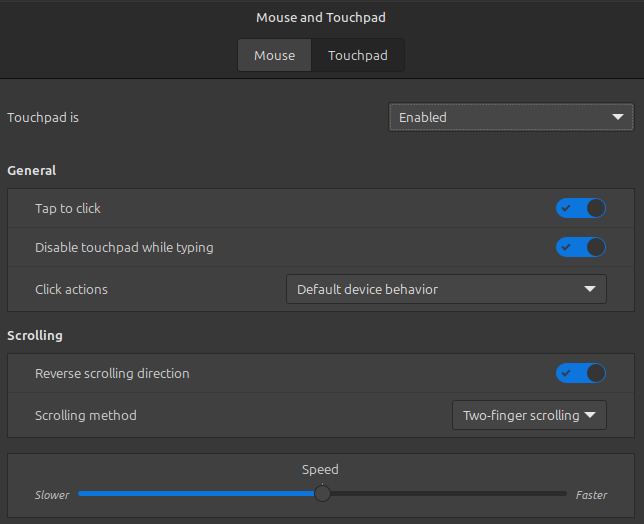644x524 pixels.
Task: Click the Slower label by the slider
Action: [x=52, y=495]
